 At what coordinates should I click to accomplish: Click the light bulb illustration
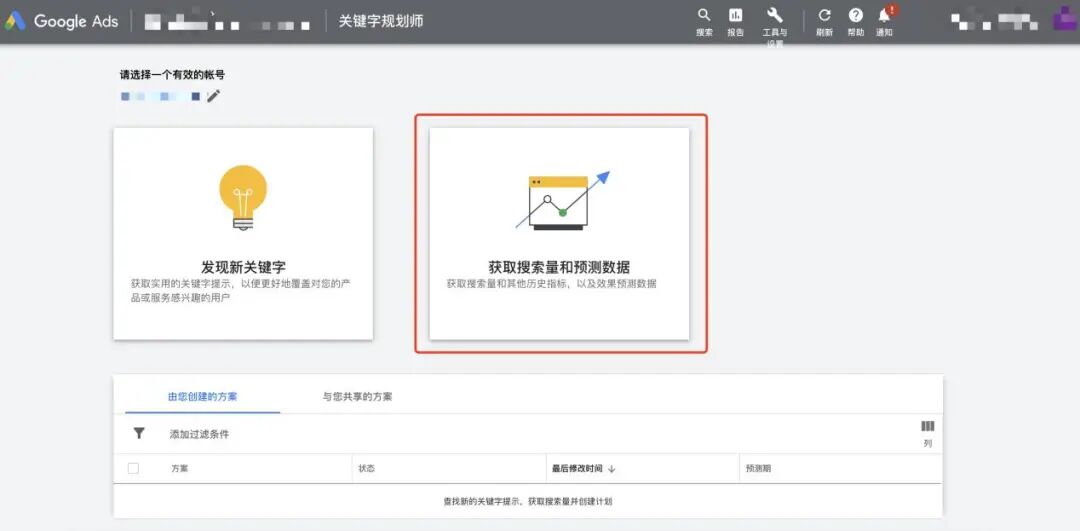click(x=243, y=197)
